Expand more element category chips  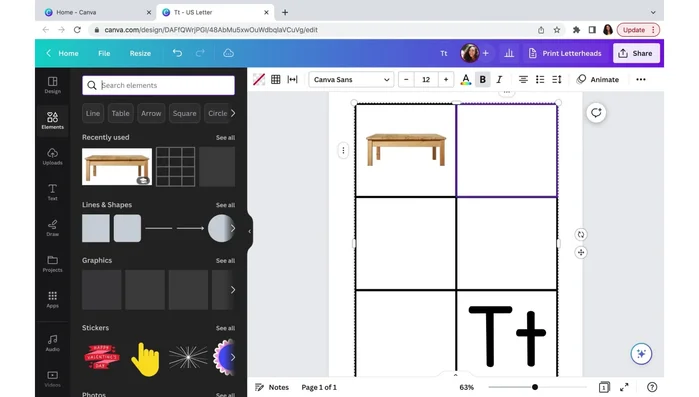233,113
